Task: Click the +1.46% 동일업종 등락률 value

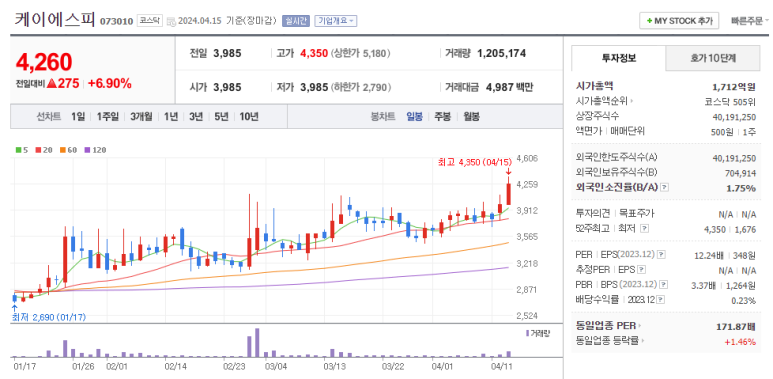Action: [740, 341]
